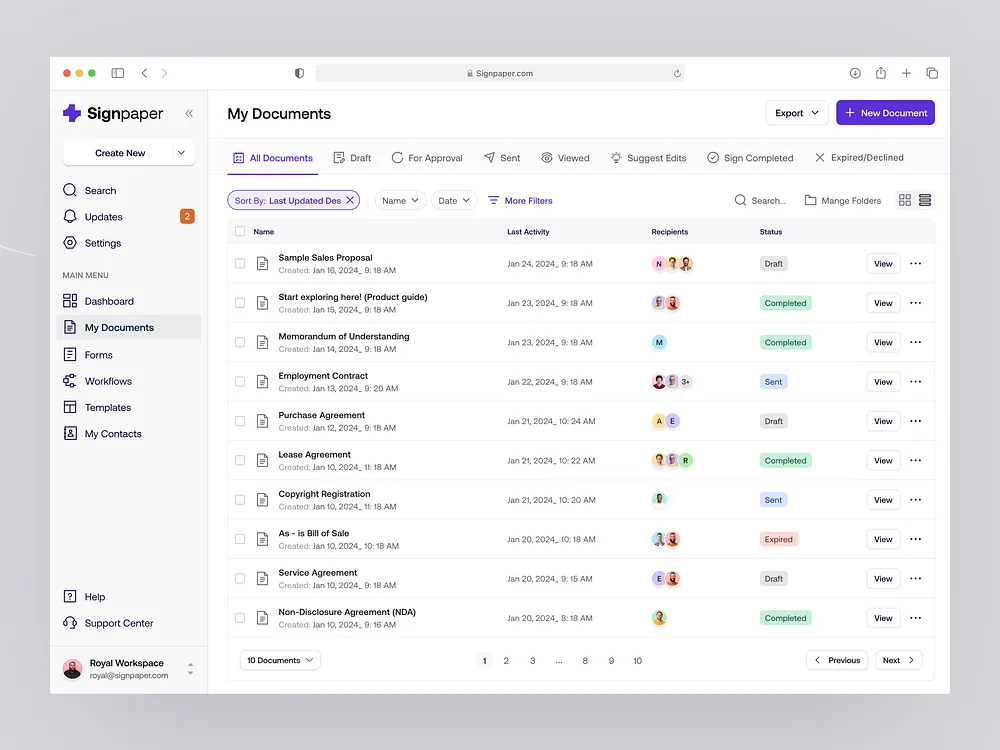1000x750 pixels.
Task: Open the 10 Documents per-page dropdown
Action: 280,660
